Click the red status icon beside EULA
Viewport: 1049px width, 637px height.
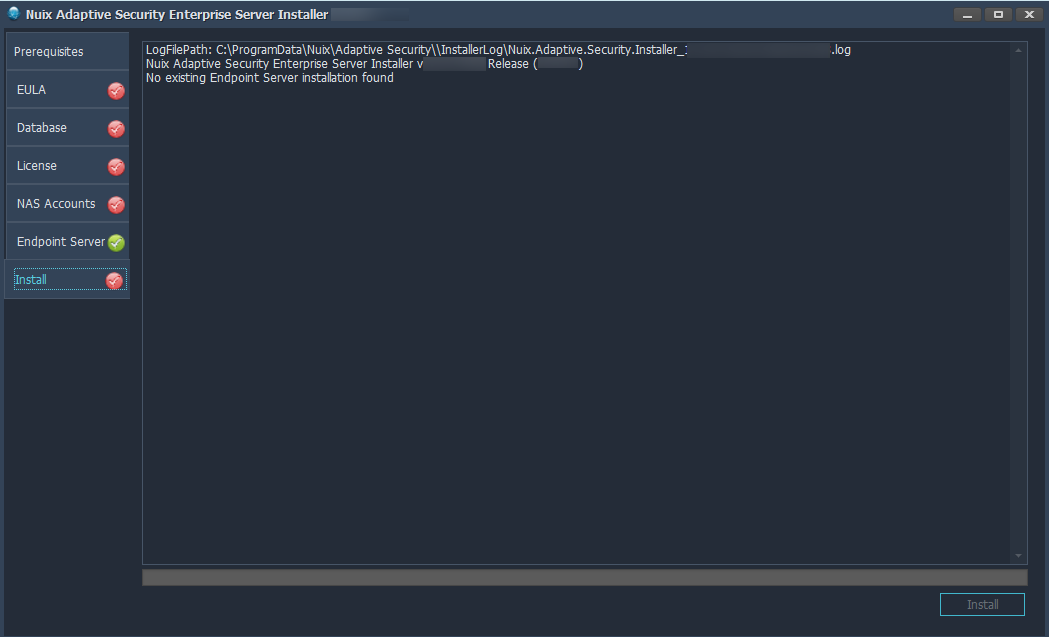pyautogui.click(x=116, y=90)
